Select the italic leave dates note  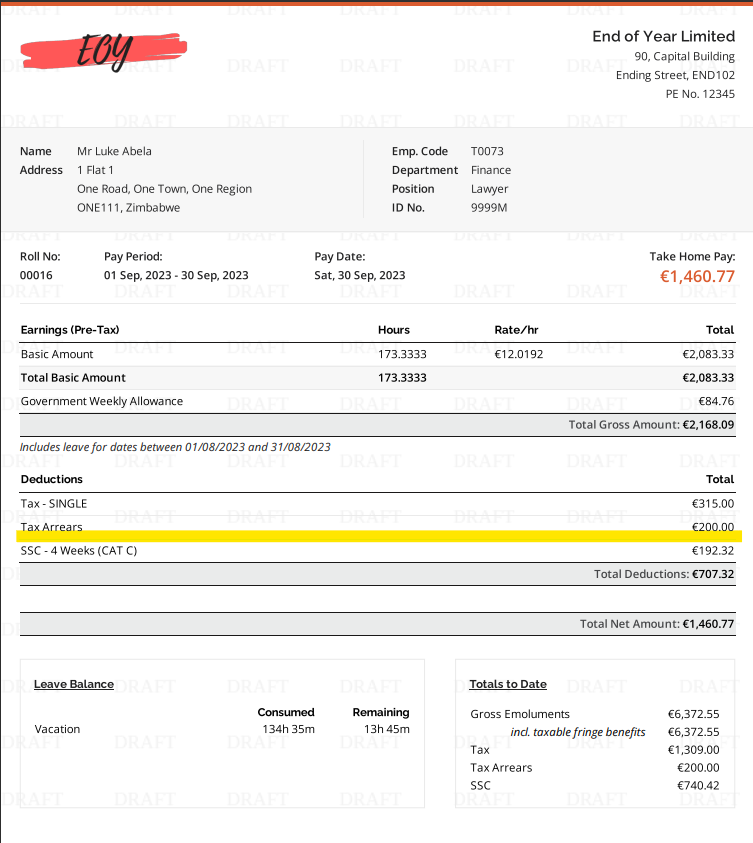175,447
